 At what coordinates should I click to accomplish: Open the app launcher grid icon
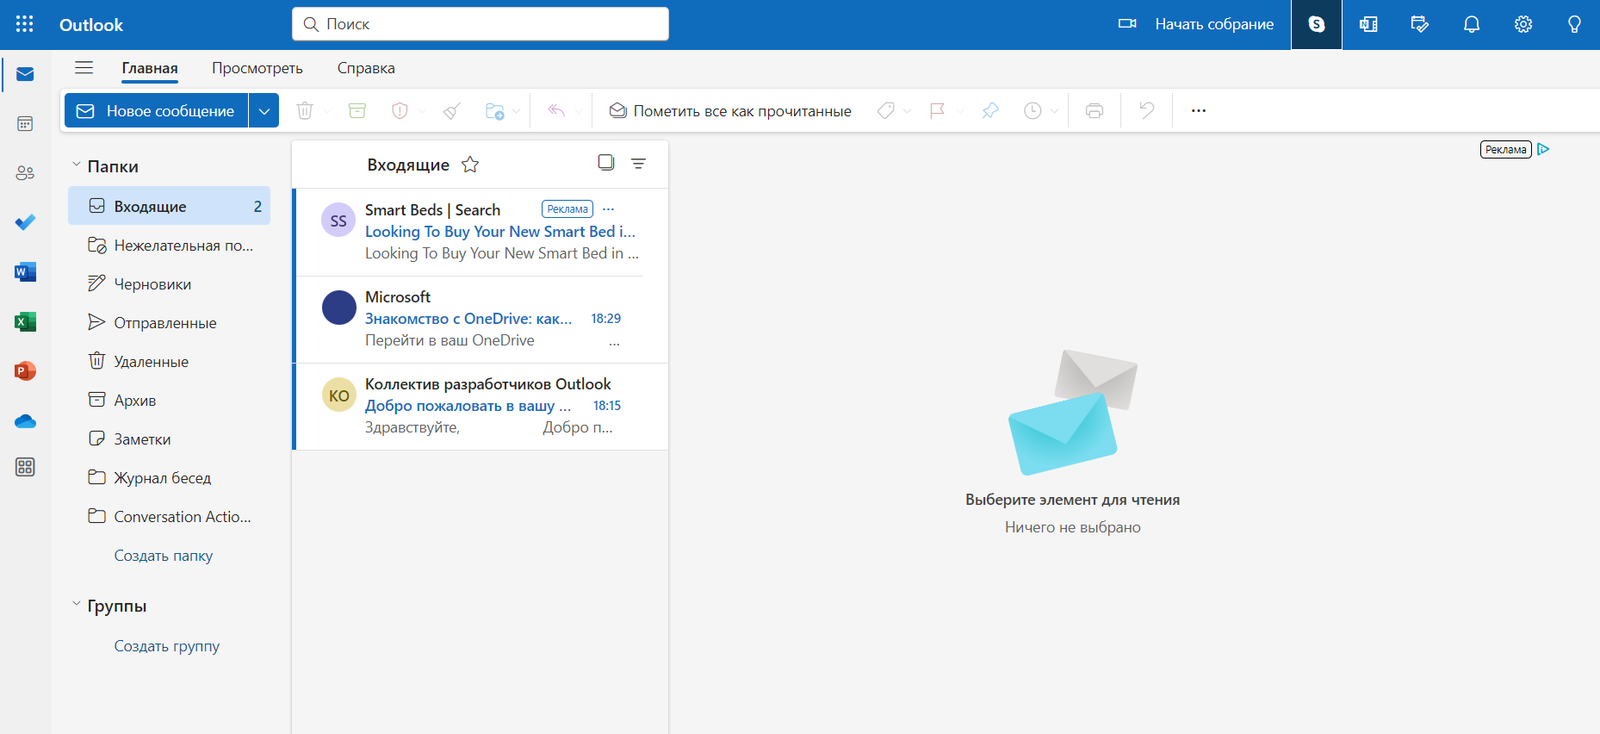pos(25,24)
